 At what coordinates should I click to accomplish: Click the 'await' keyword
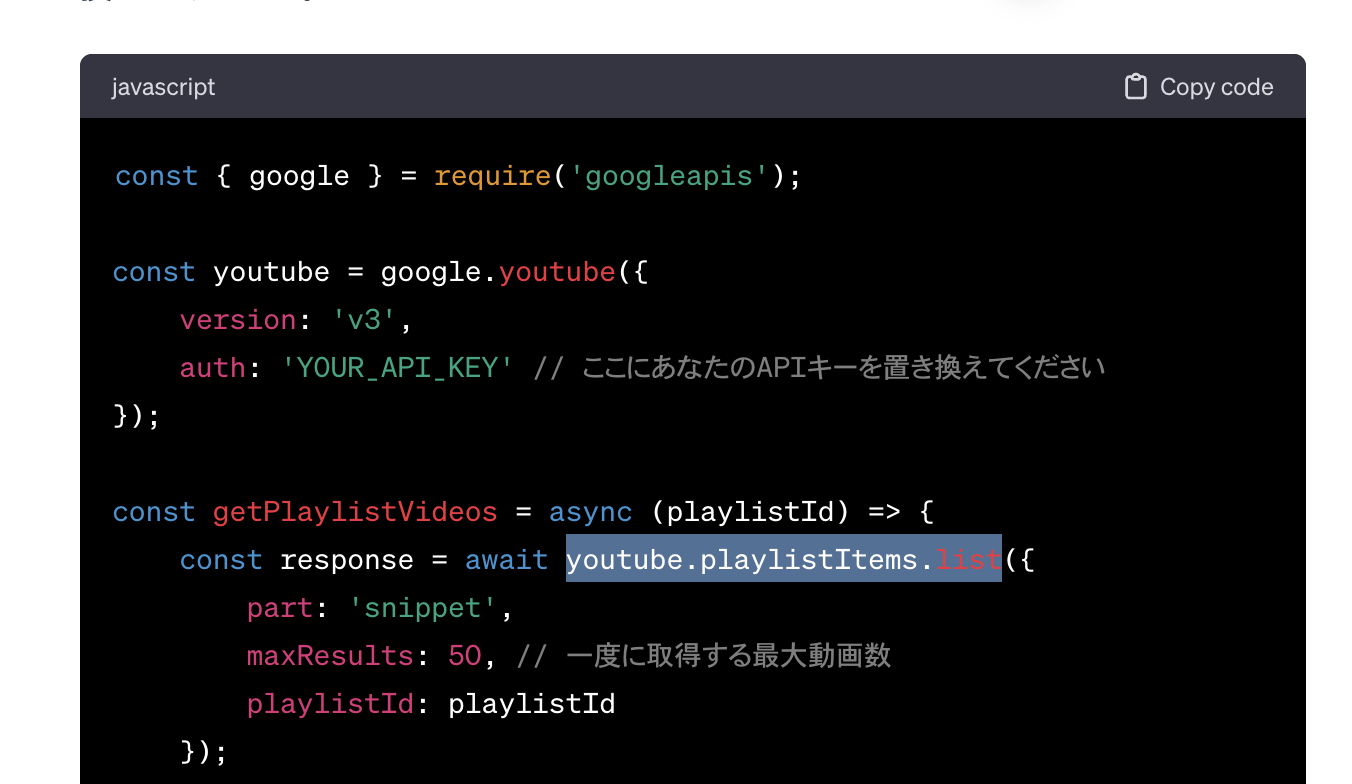pos(506,560)
